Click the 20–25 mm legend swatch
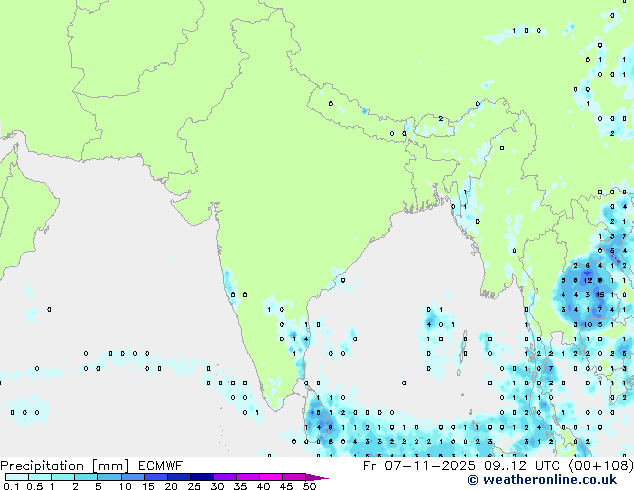 tap(178, 477)
